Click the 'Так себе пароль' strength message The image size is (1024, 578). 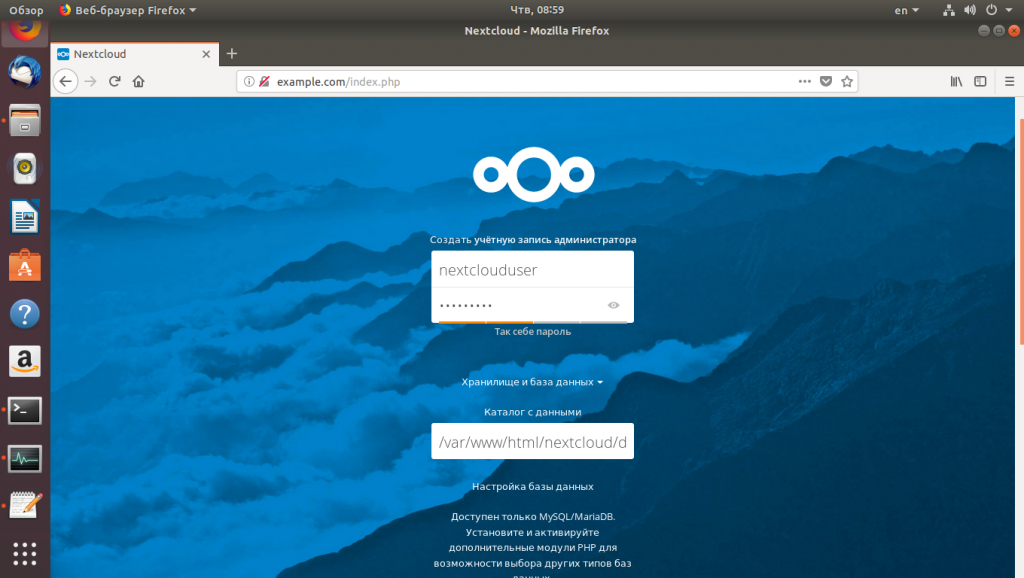[x=532, y=332]
